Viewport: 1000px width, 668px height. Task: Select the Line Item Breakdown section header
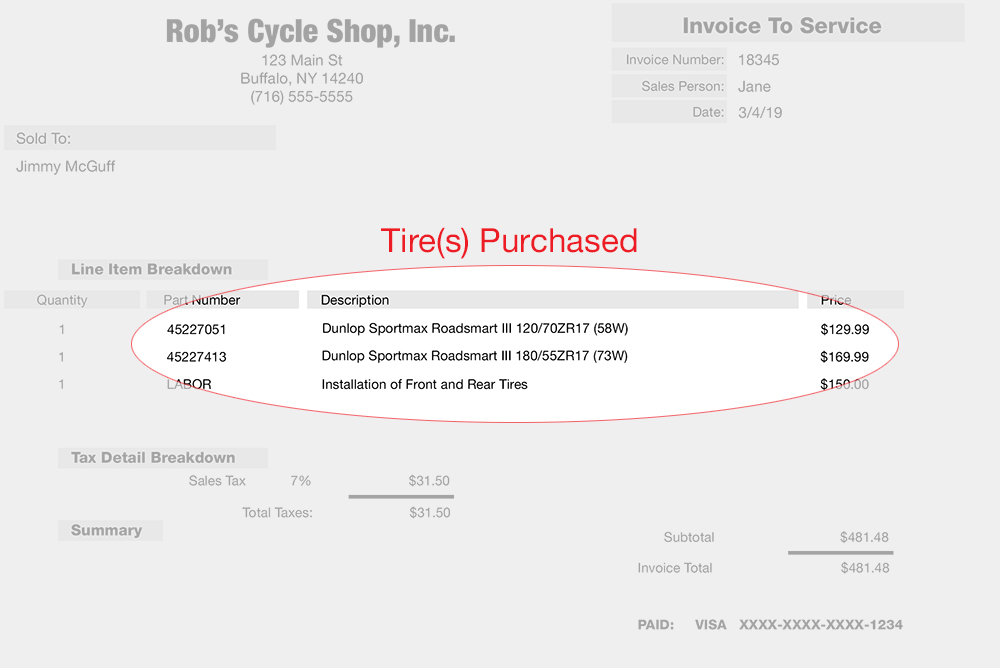(x=151, y=269)
